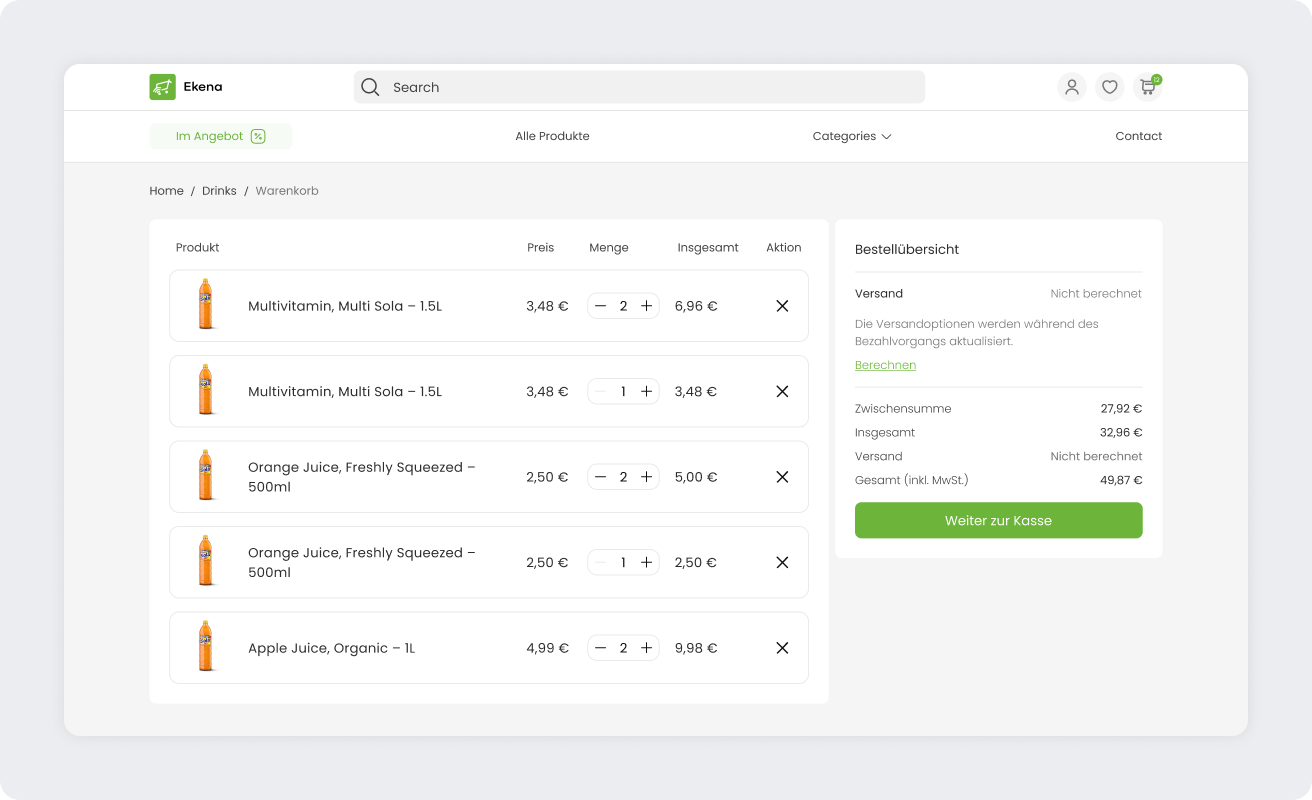The image size is (1312, 800).
Task: Focus the Search input field
Action: point(650,87)
